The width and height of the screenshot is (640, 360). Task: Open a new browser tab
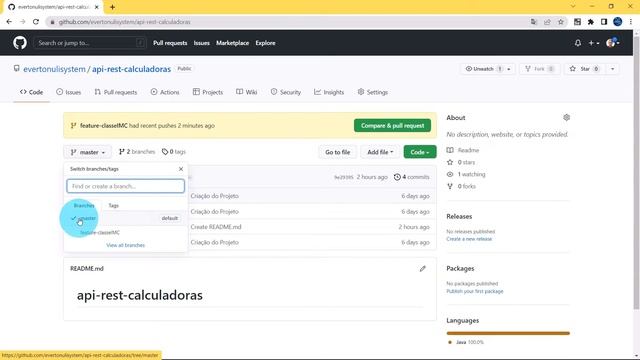(112, 7)
